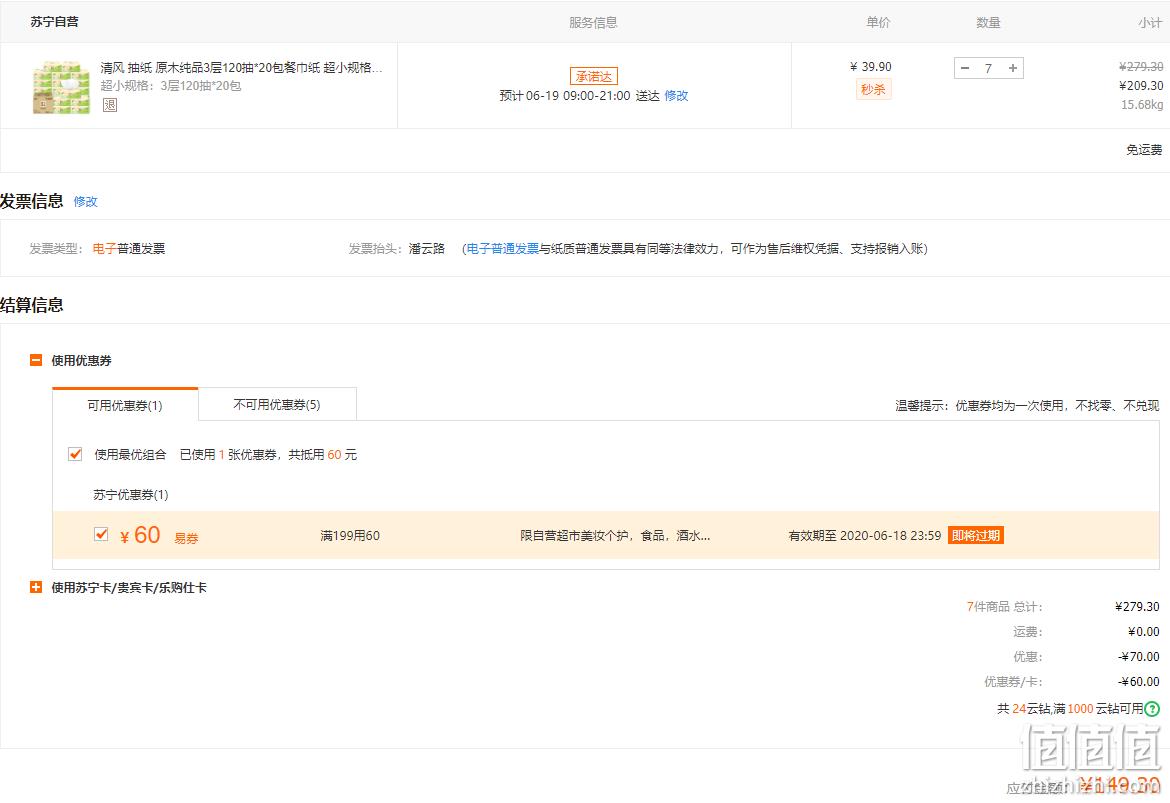Viewport: 1170px width, 803px height.
Task: Click the ¥209.30 subtotal price
Action: coord(1141,86)
